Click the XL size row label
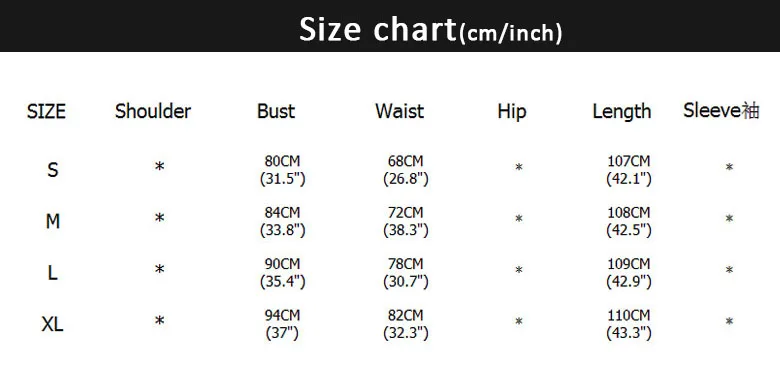 coord(52,324)
